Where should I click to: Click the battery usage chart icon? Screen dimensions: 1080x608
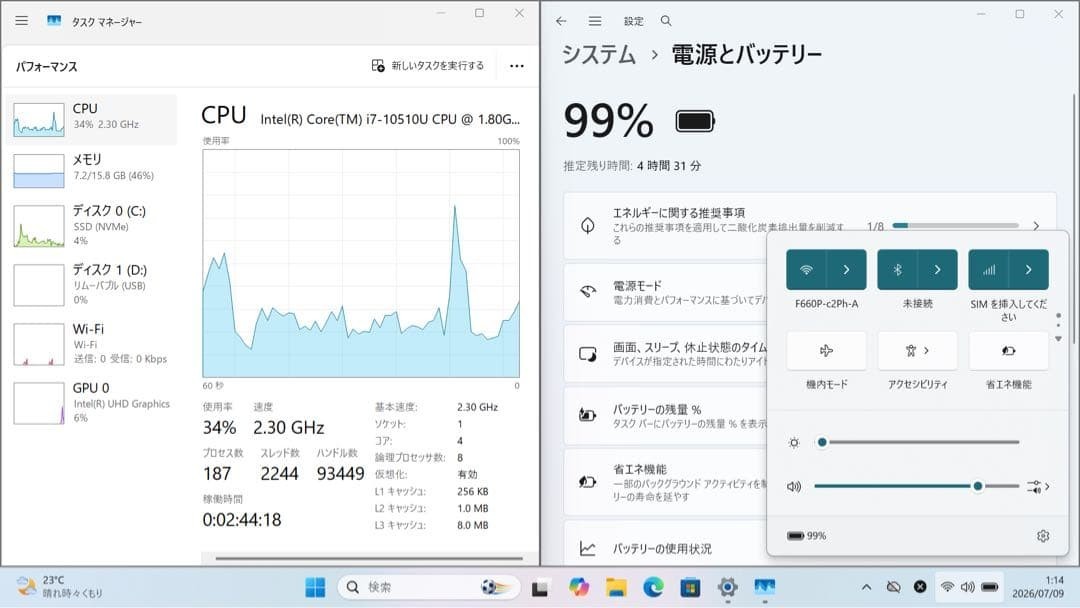[x=588, y=549]
